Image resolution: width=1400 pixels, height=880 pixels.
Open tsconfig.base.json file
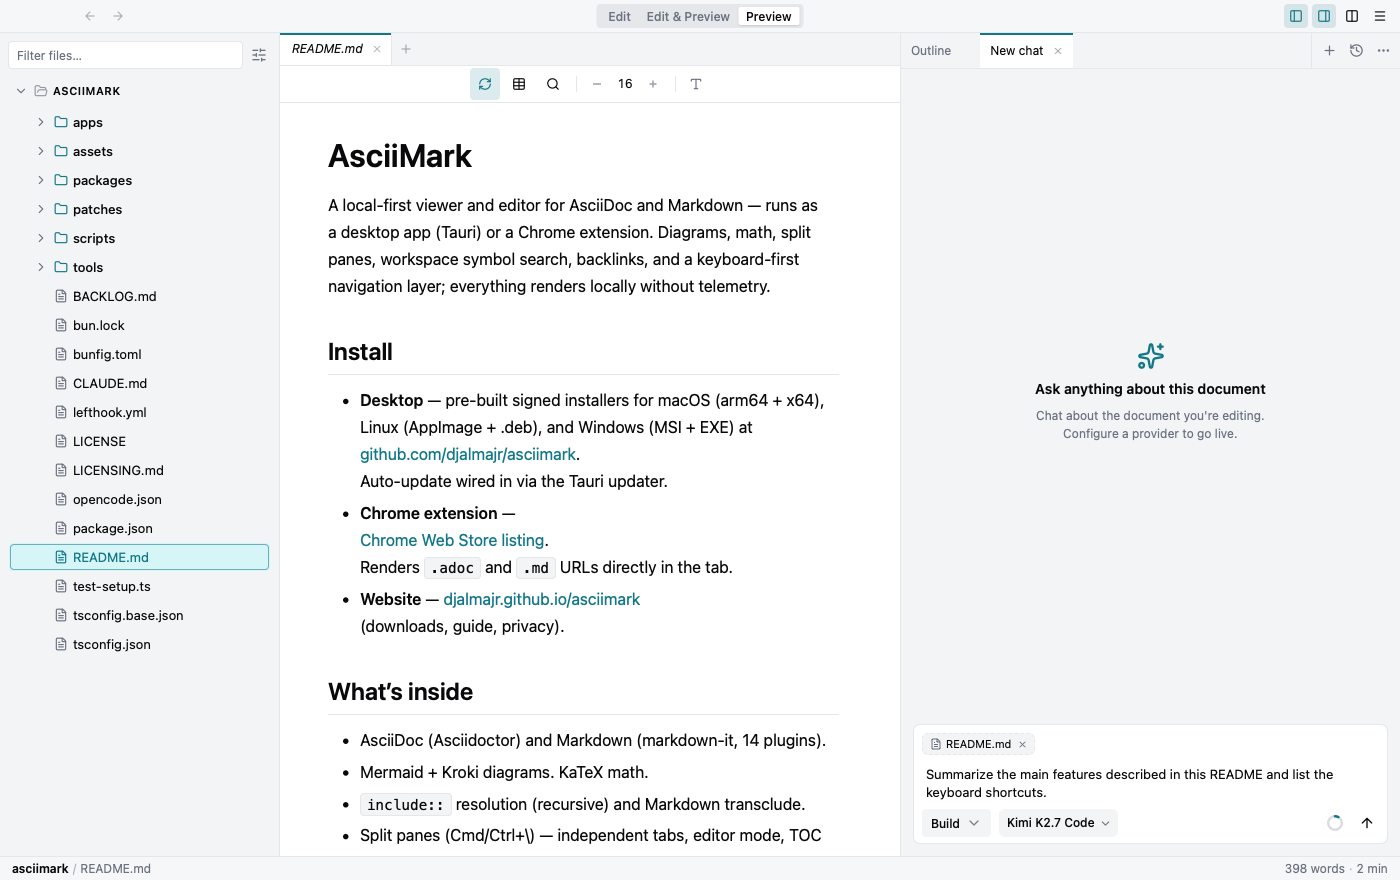point(139,615)
